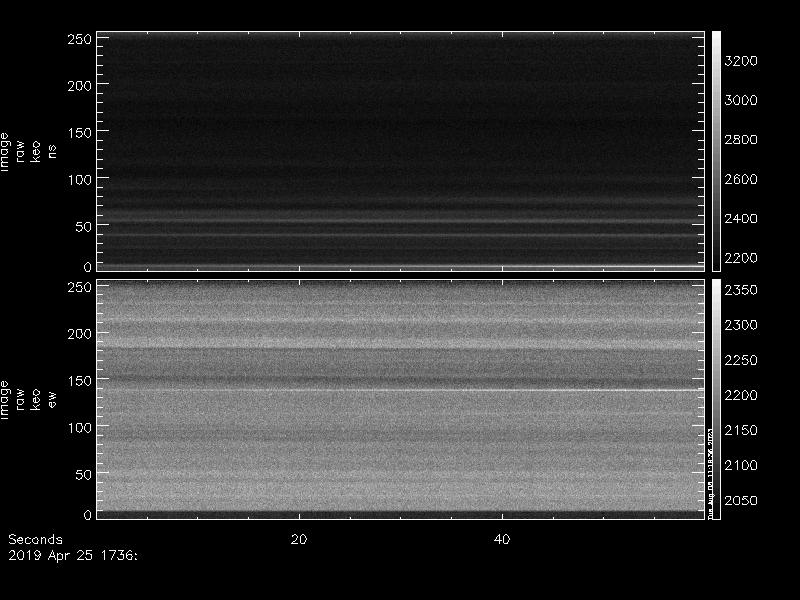Click the '2200' value on the top colorbar
The height and width of the screenshot is (600, 800).
tap(741, 258)
